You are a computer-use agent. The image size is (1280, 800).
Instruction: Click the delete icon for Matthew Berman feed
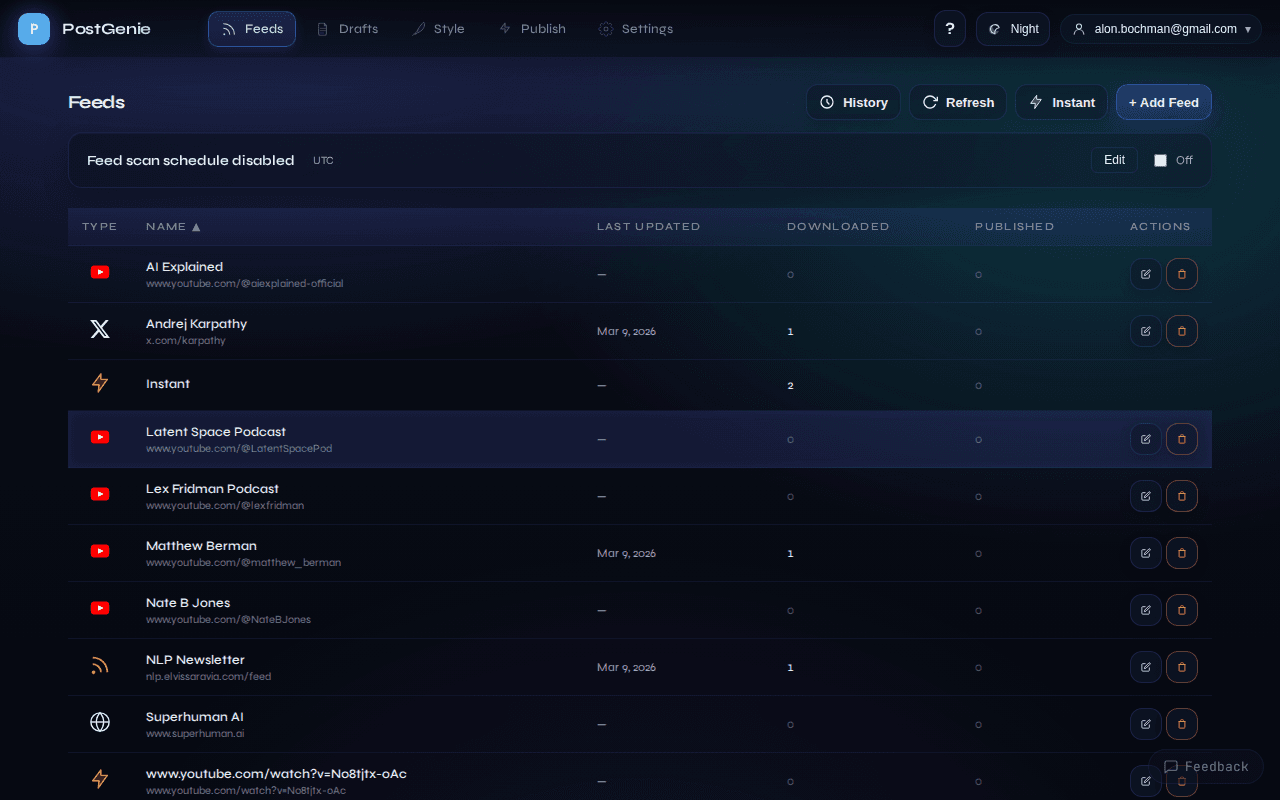coord(1181,552)
